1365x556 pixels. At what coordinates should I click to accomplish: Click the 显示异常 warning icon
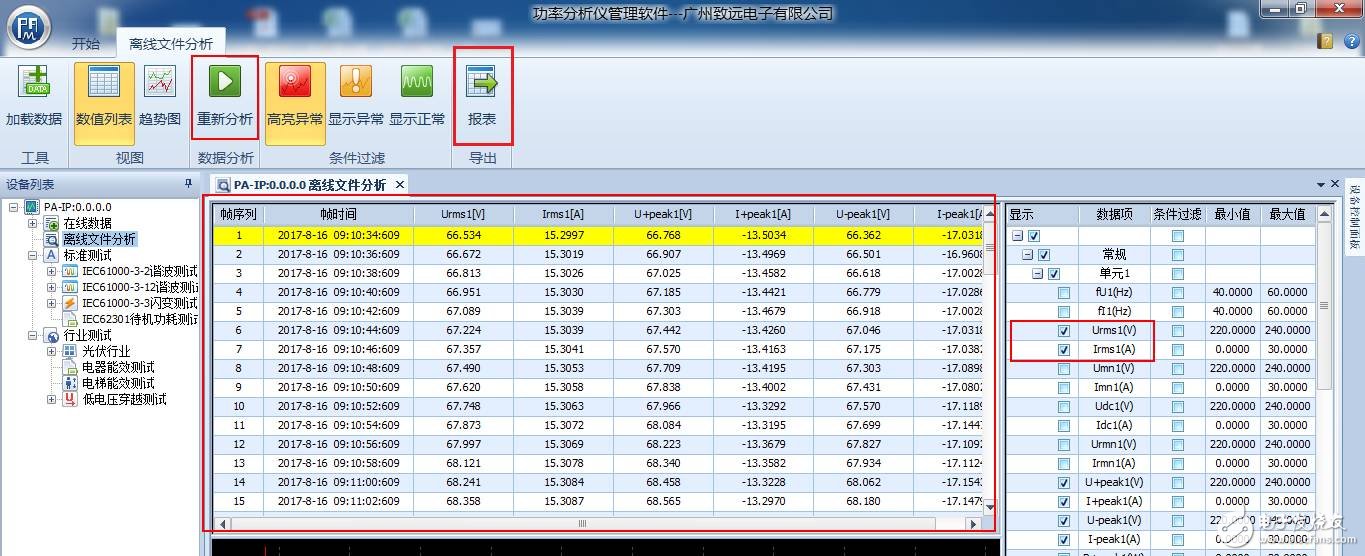coord(356,83)
